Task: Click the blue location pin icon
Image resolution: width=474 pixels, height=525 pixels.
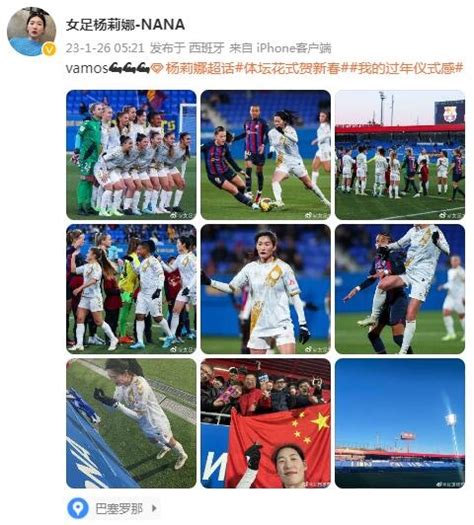Action: [78, 508]
